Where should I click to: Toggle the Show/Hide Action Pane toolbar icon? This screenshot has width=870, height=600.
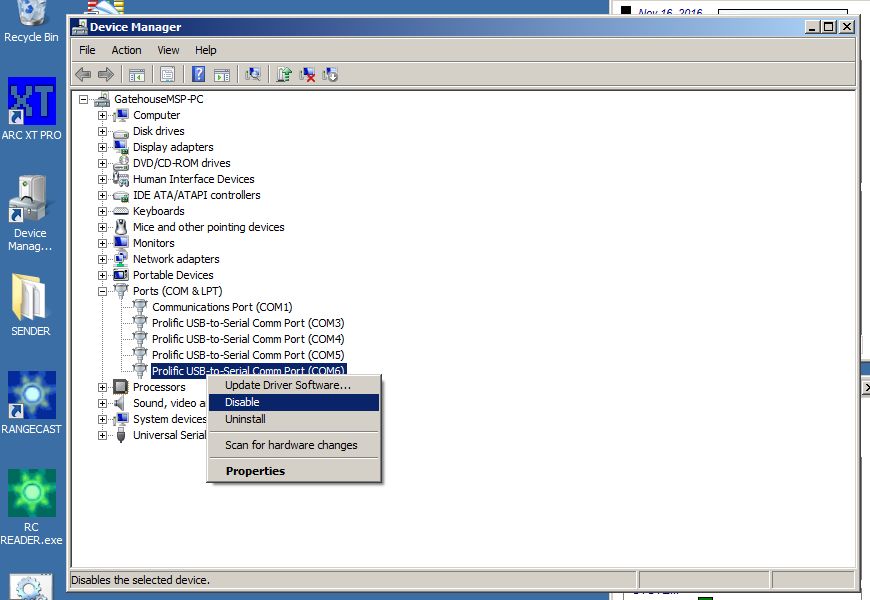(x=222, y=74)
